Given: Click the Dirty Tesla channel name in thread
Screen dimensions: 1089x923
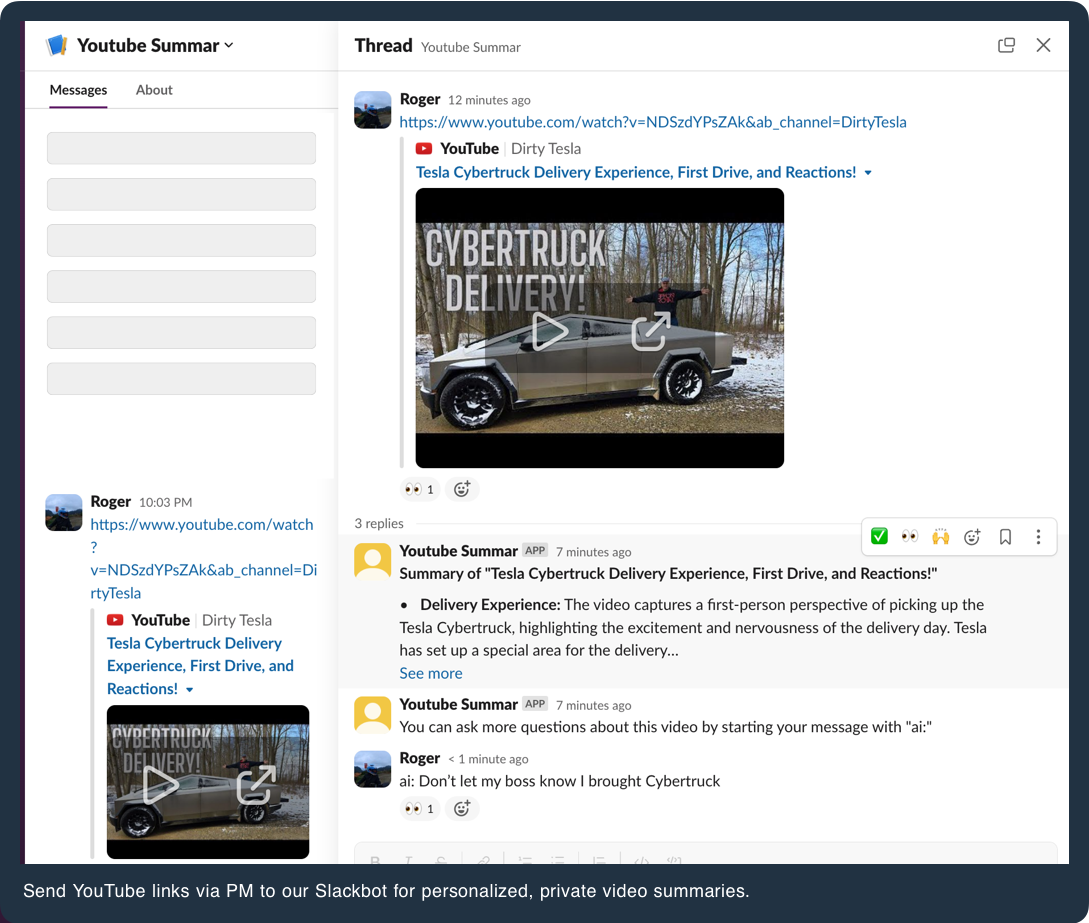Looking at the screenshot, I should click(546, 149).
